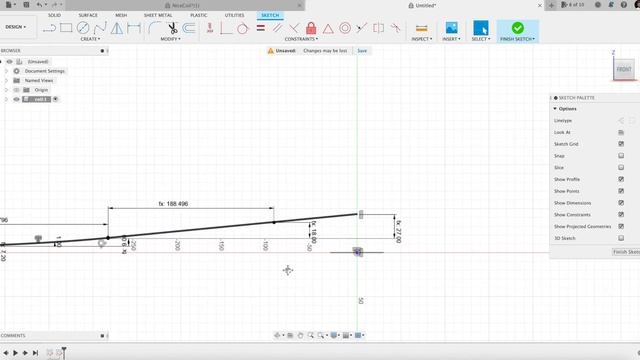The height and width of the screenshot is (360, 640).
Task: Click Finish Sketch button in Sketch Palette
Action: 626,252
